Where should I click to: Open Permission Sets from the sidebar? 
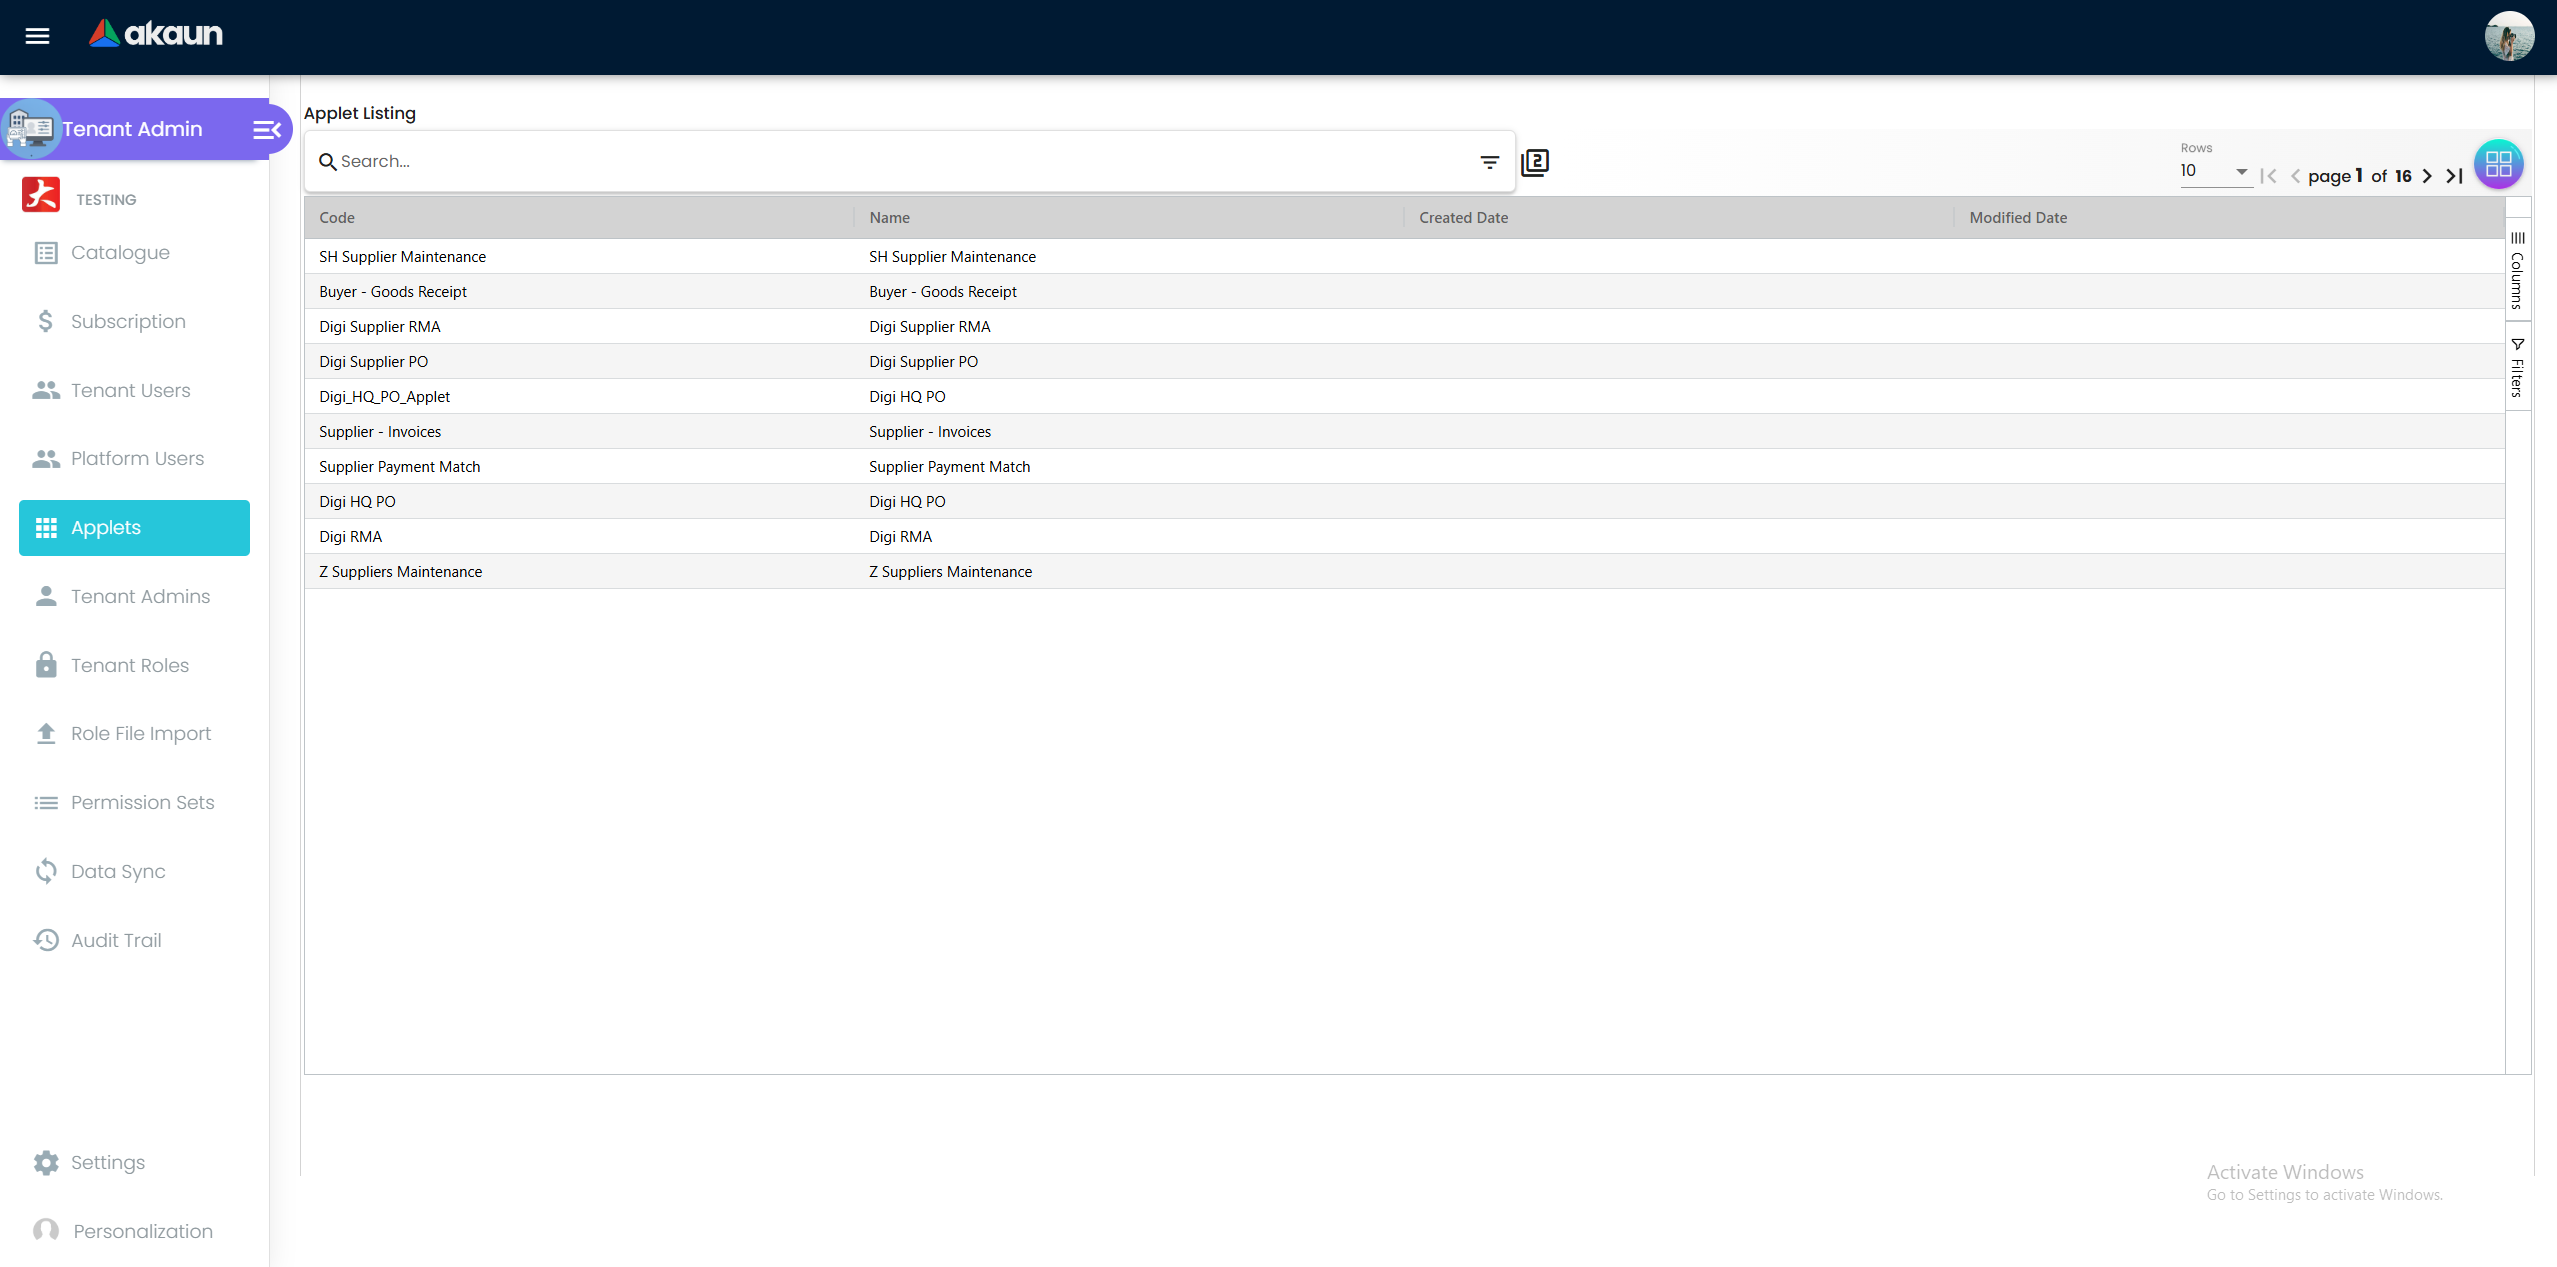[x=143, y=803]
